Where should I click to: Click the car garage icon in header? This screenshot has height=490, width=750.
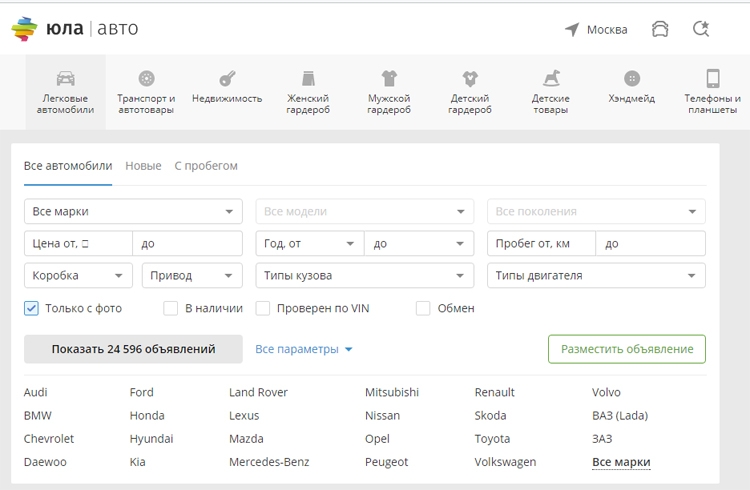pyautogui.click(x=660, y=29)
